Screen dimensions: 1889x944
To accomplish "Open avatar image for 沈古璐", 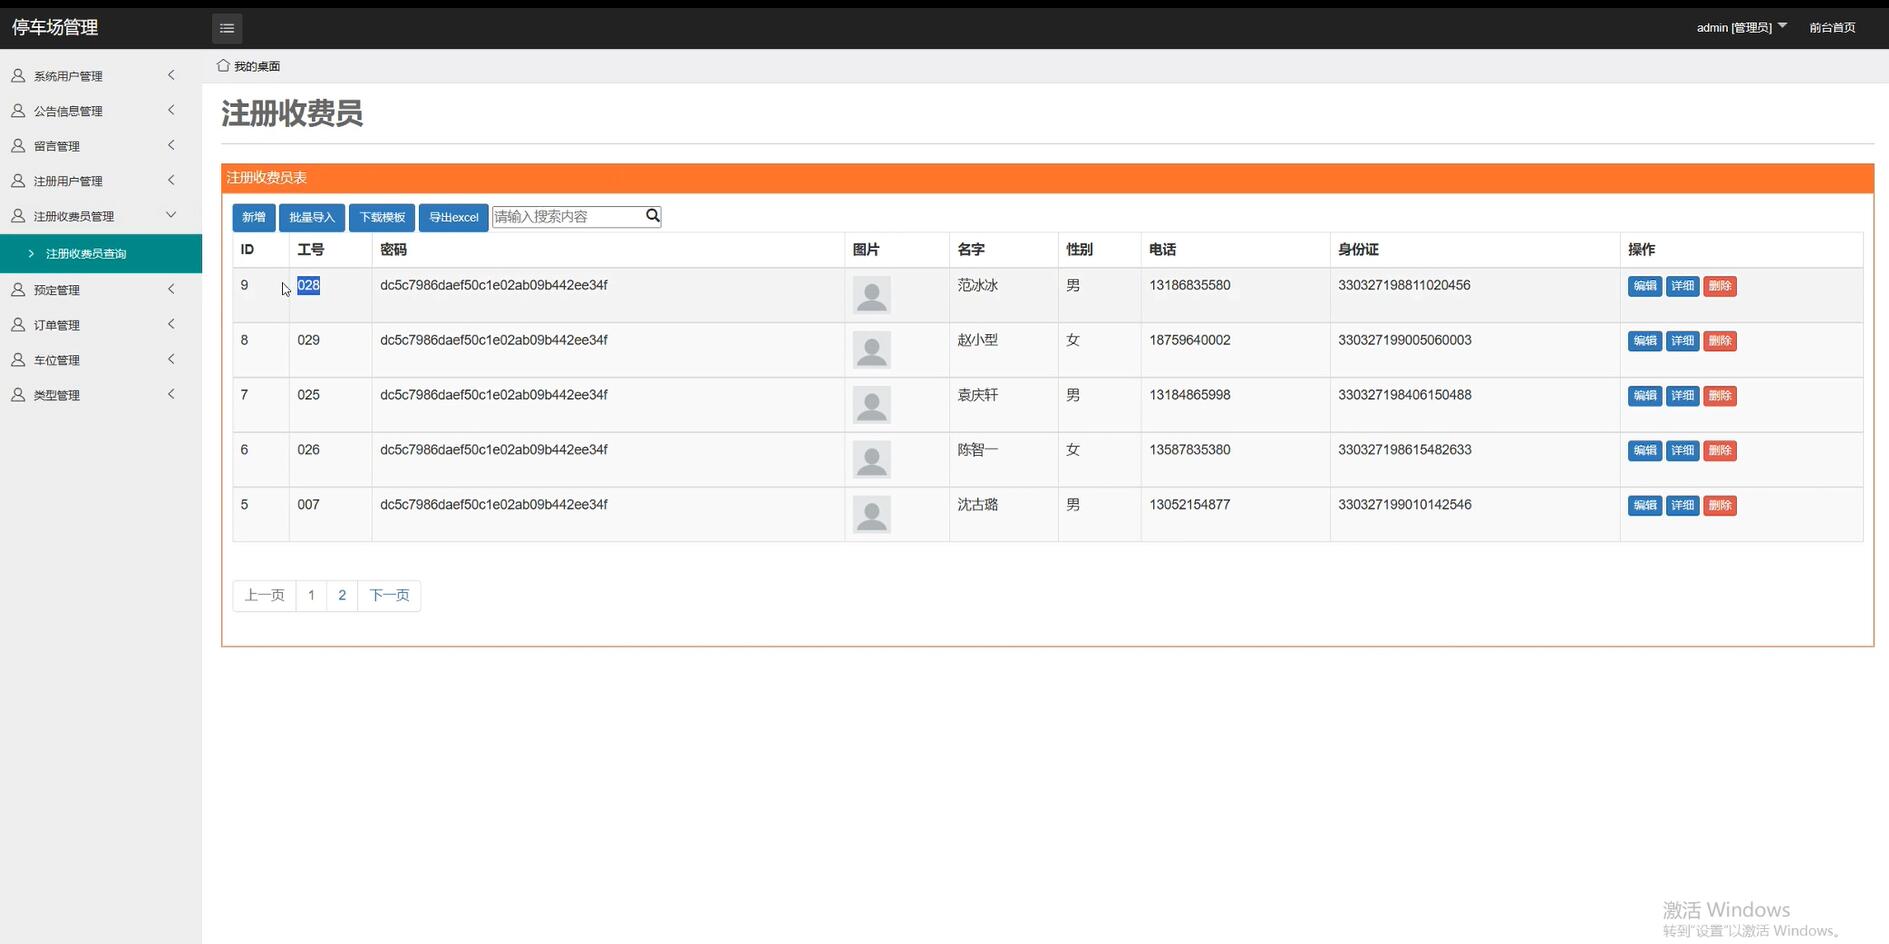I will point(872,515).
